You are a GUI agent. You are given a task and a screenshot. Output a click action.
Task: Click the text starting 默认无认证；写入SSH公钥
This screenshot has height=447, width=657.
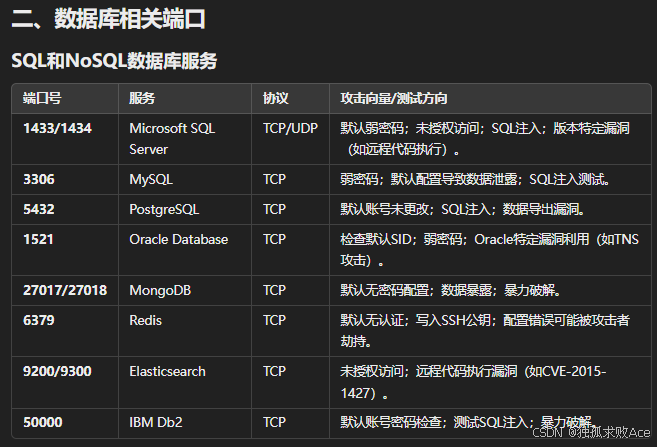[x=485, y=331]
